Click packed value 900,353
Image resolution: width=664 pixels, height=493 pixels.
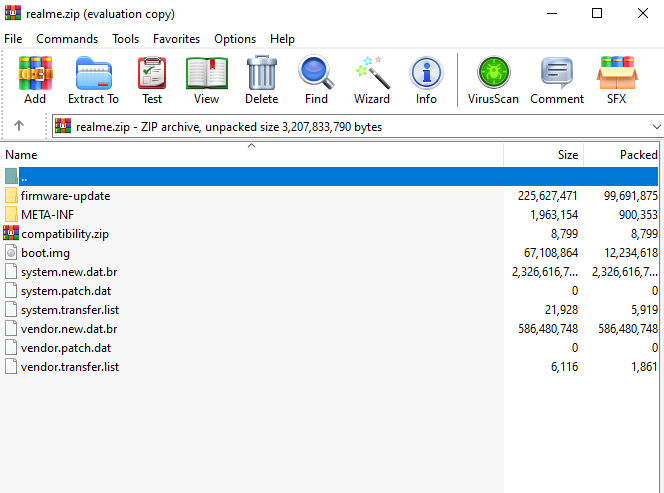638,215
